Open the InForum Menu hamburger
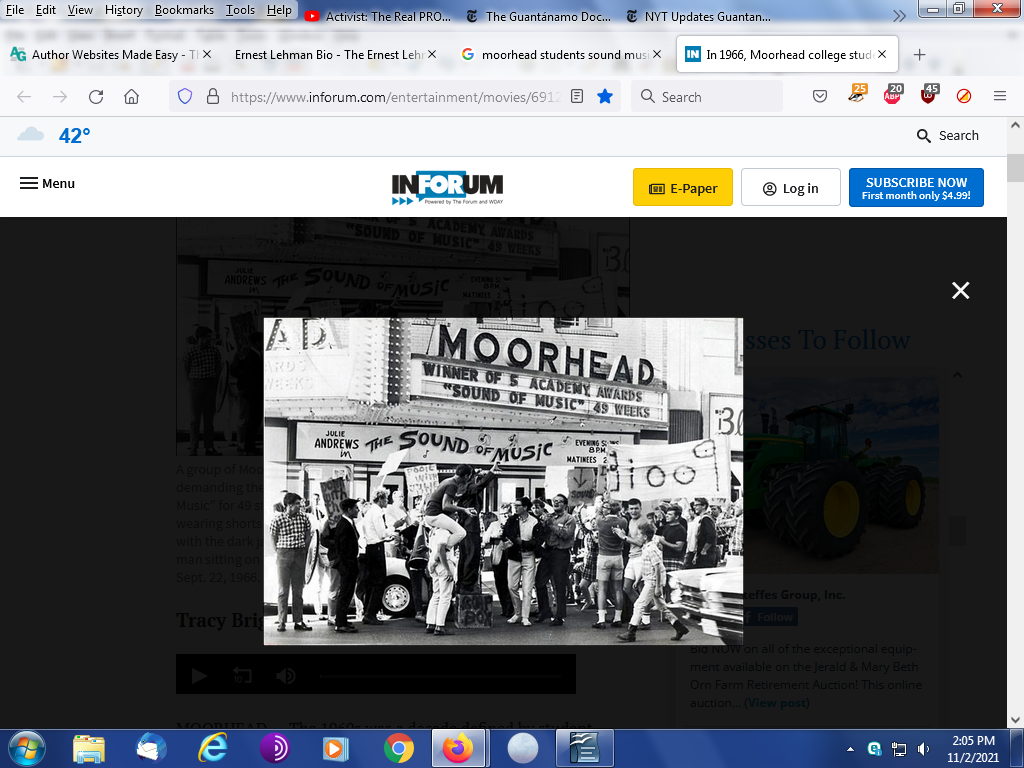 [x=47, y=184]
